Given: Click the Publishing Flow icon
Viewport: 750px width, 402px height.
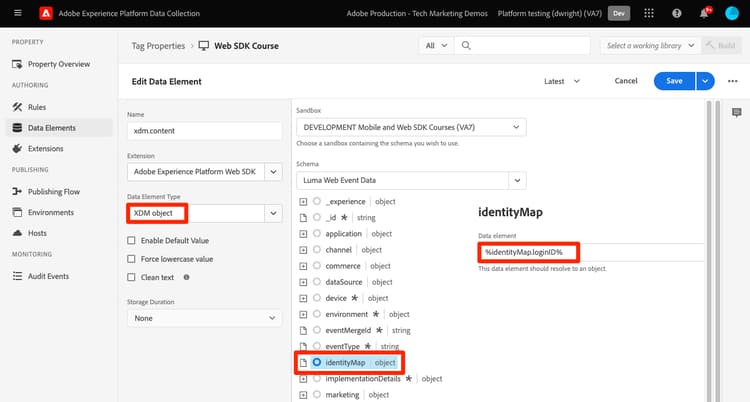Looking at the screenshot, I should click(17, 191).
